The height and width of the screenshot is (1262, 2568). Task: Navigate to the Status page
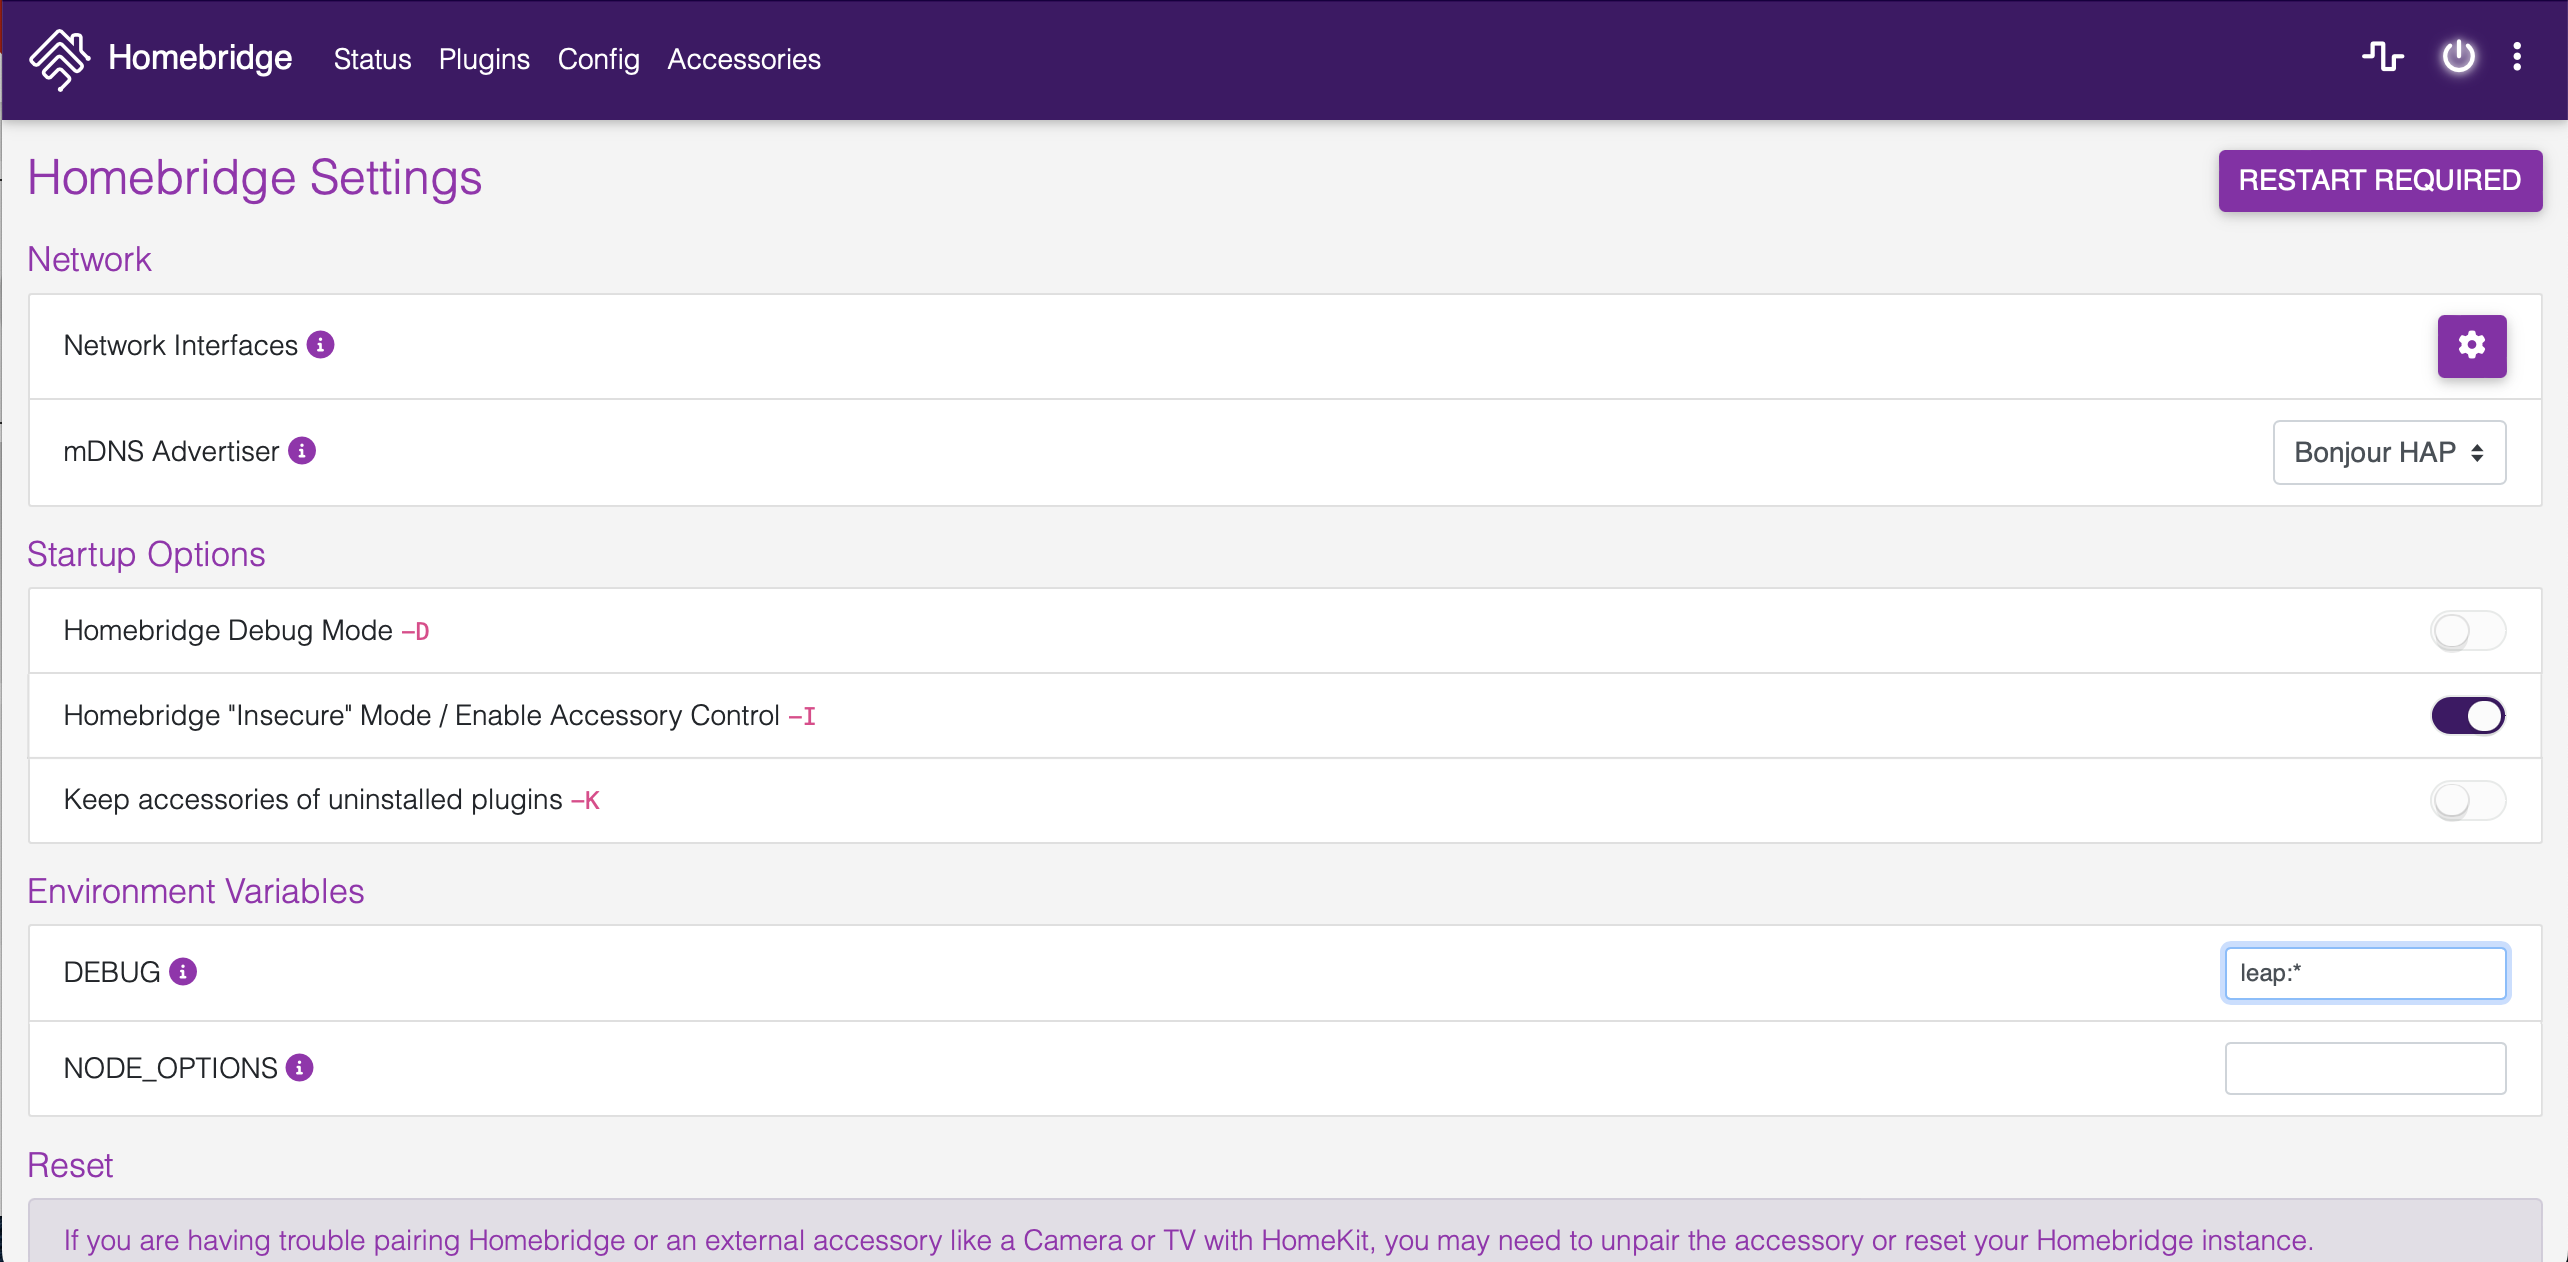pyautogui.click(x=371, y=59)
